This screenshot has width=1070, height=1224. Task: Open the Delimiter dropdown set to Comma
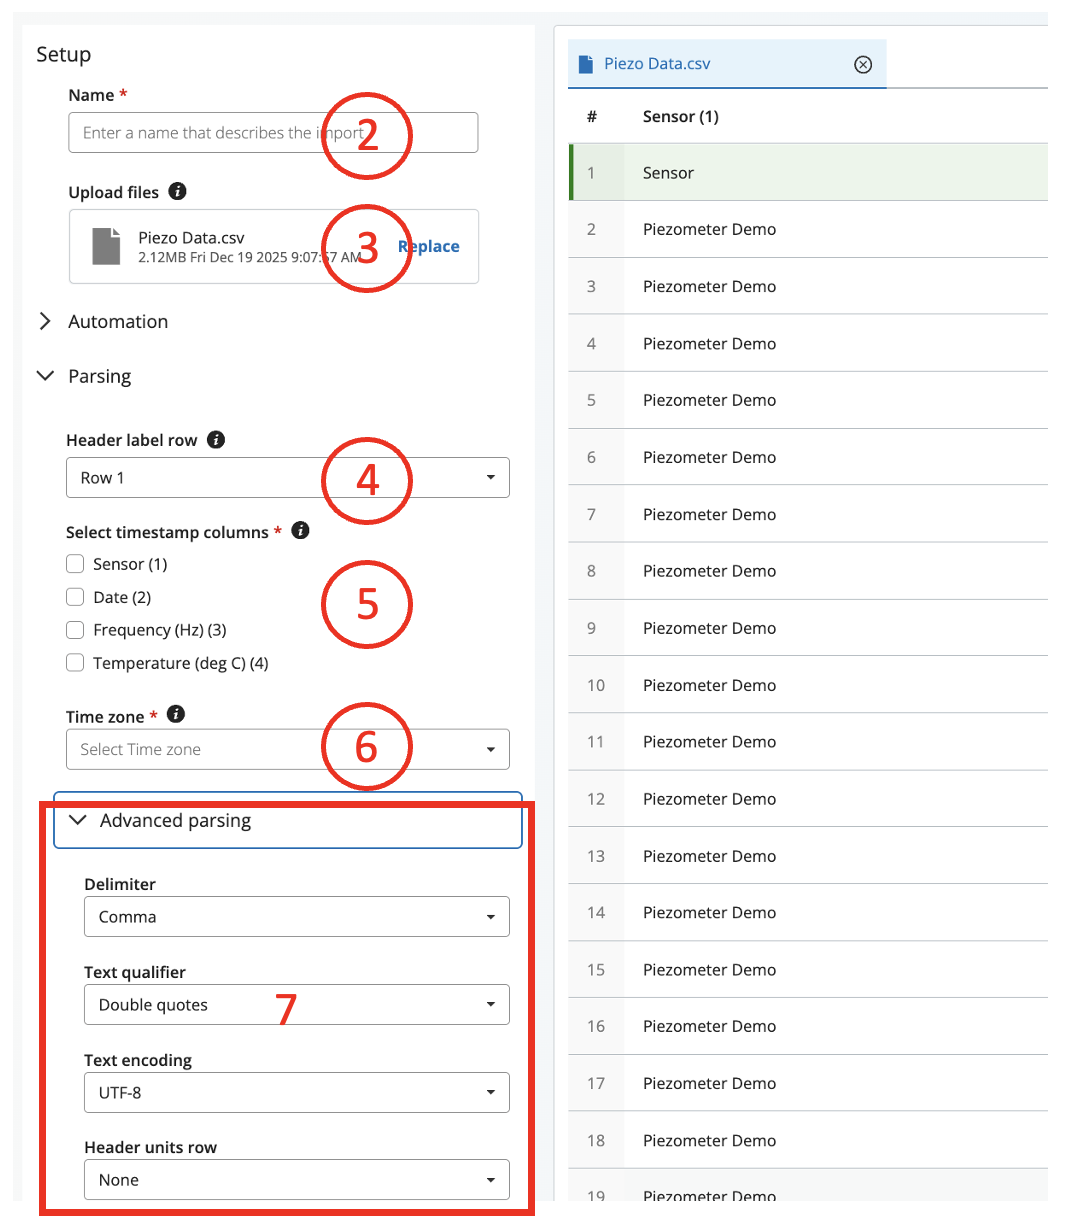(x=296, y=917)
